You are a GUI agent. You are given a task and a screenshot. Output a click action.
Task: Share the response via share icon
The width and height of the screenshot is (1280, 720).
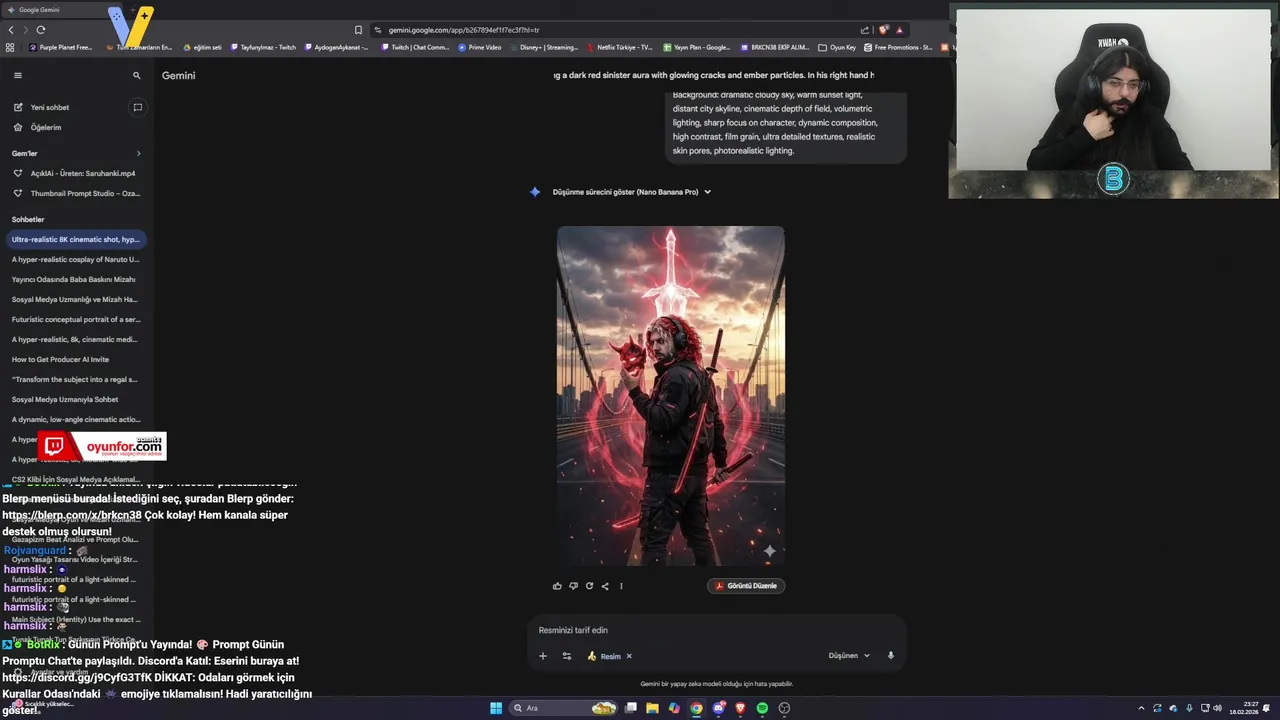click(x=605, y=586)
